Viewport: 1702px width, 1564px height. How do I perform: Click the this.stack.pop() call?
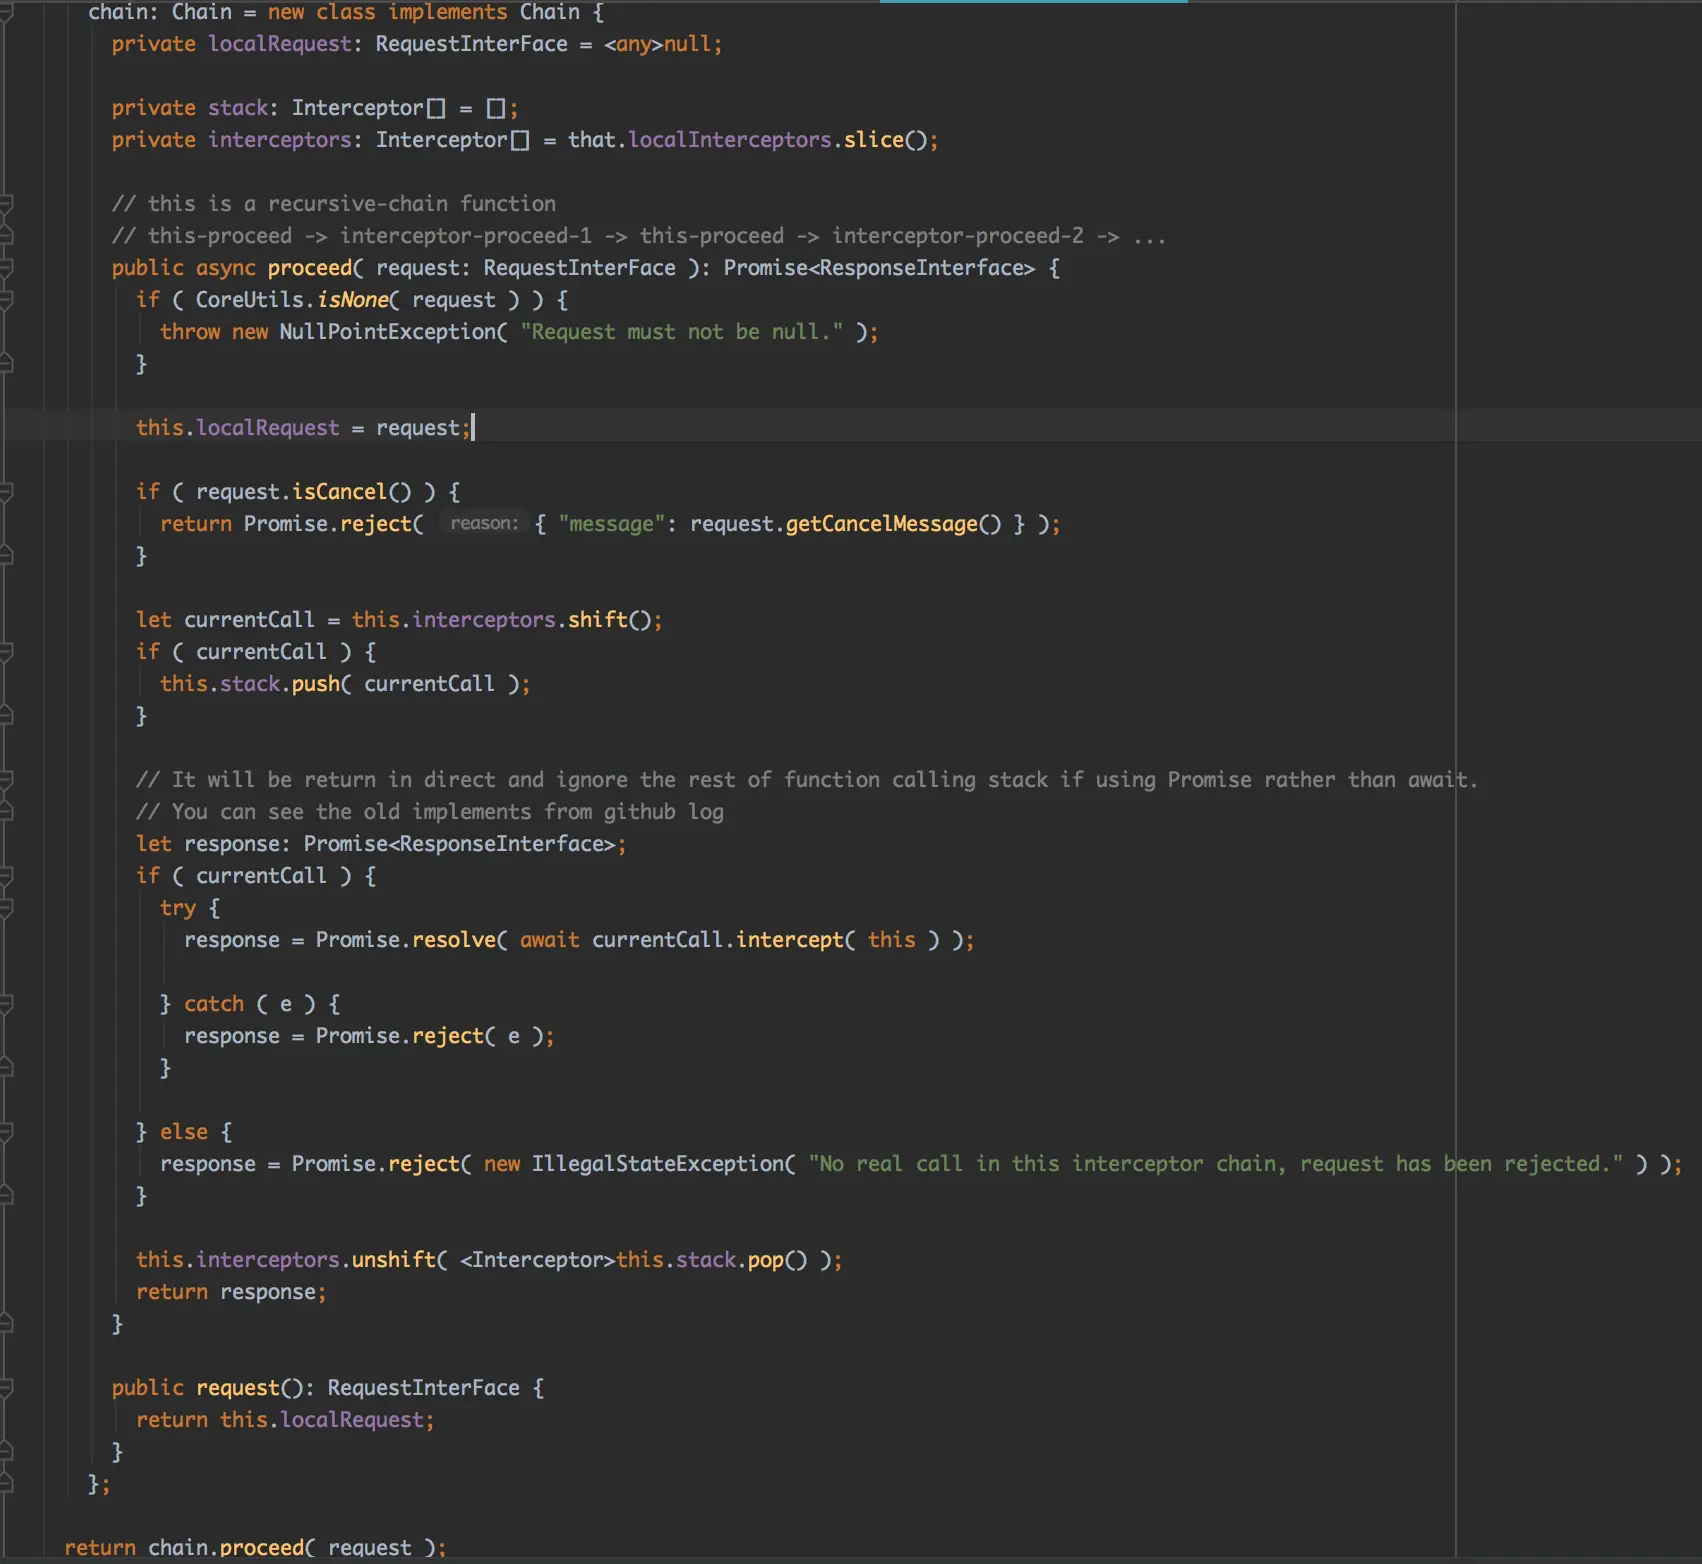[x=712, y=1259]
